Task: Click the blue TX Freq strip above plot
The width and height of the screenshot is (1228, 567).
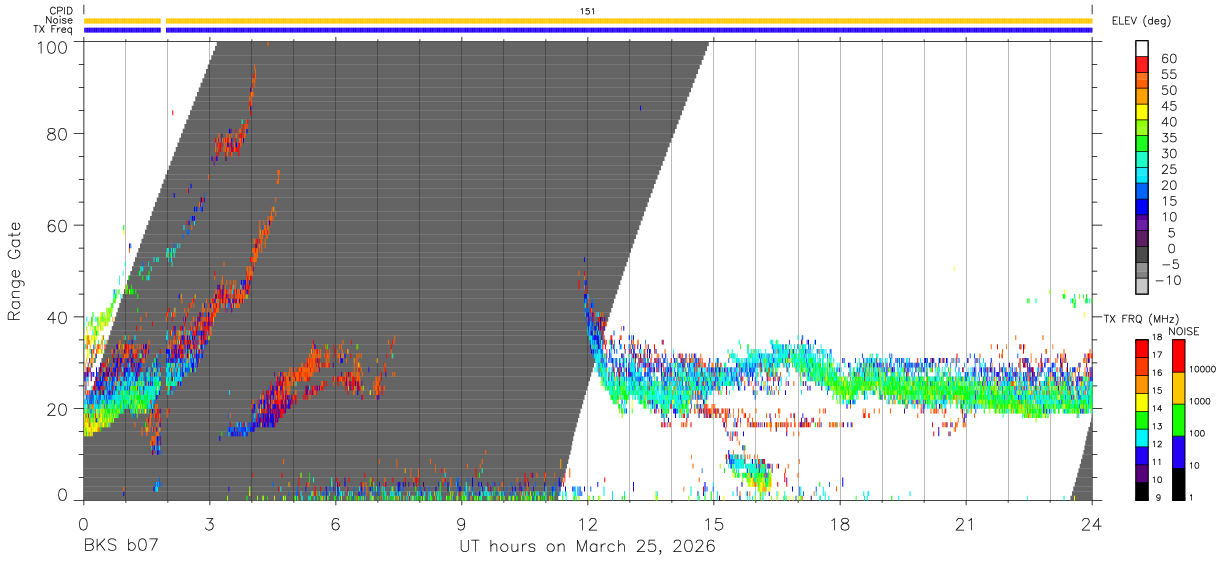Action: [588, 30]
